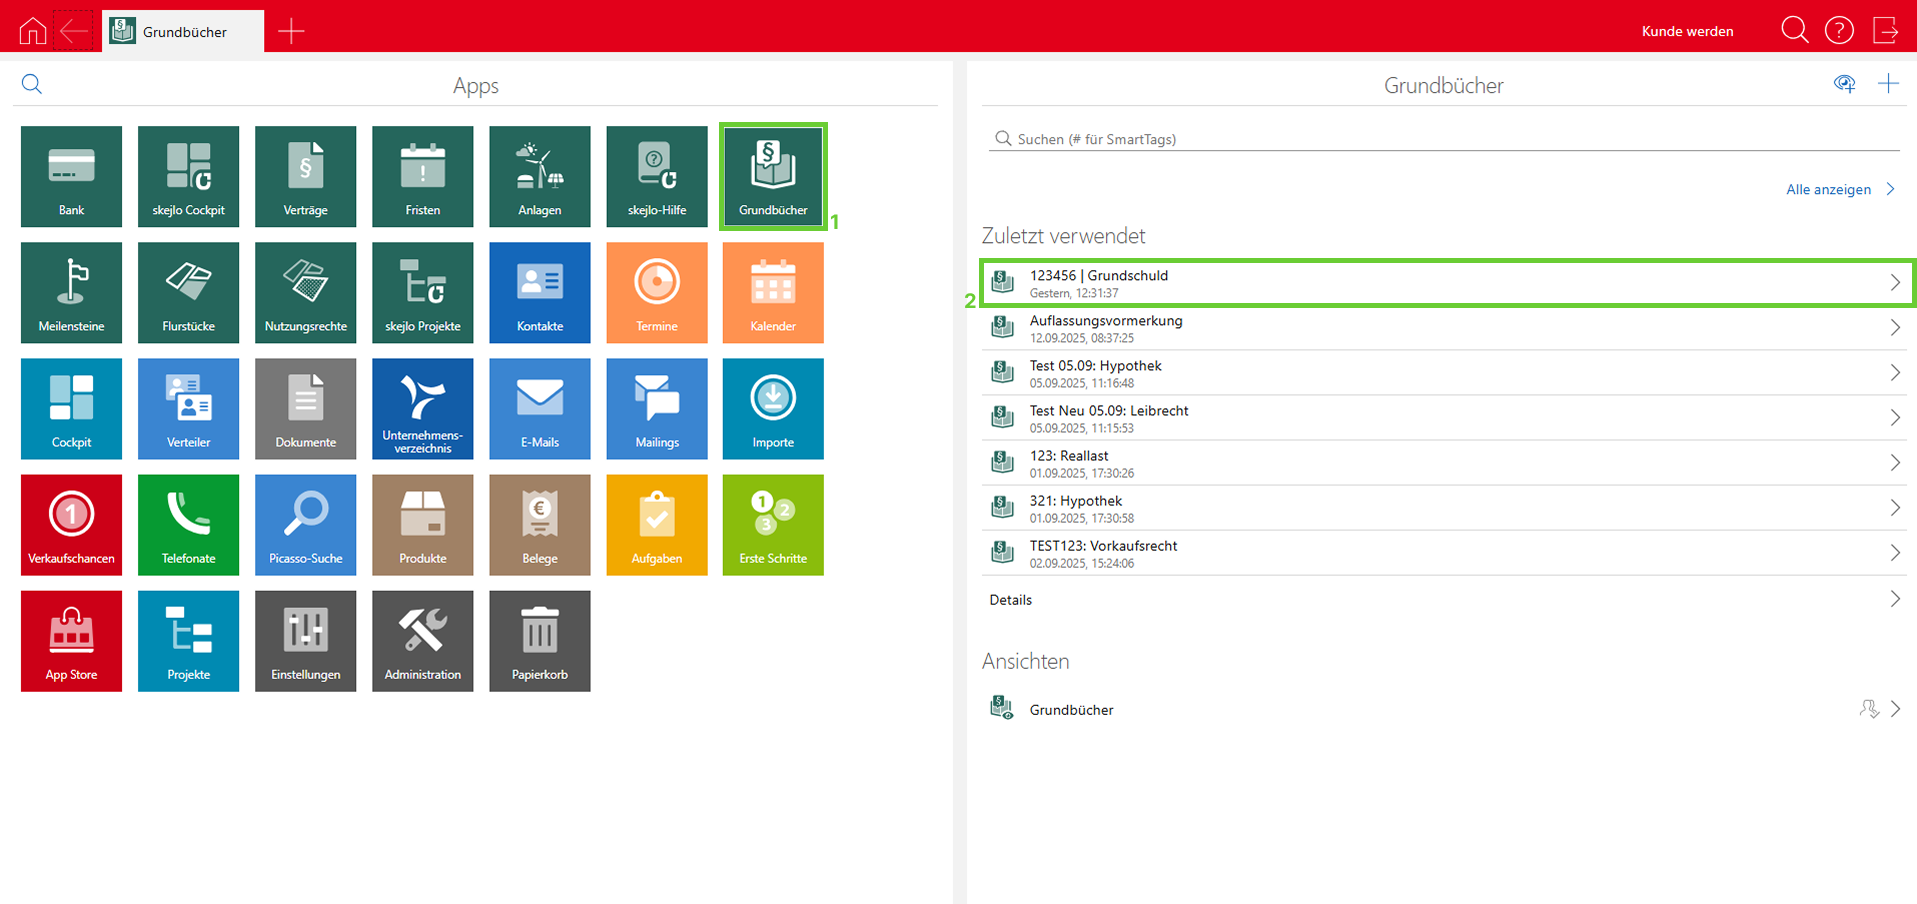The image size is (1917, 904).
Task: Open the Flurstücke app tile
Action: (188, 292)
